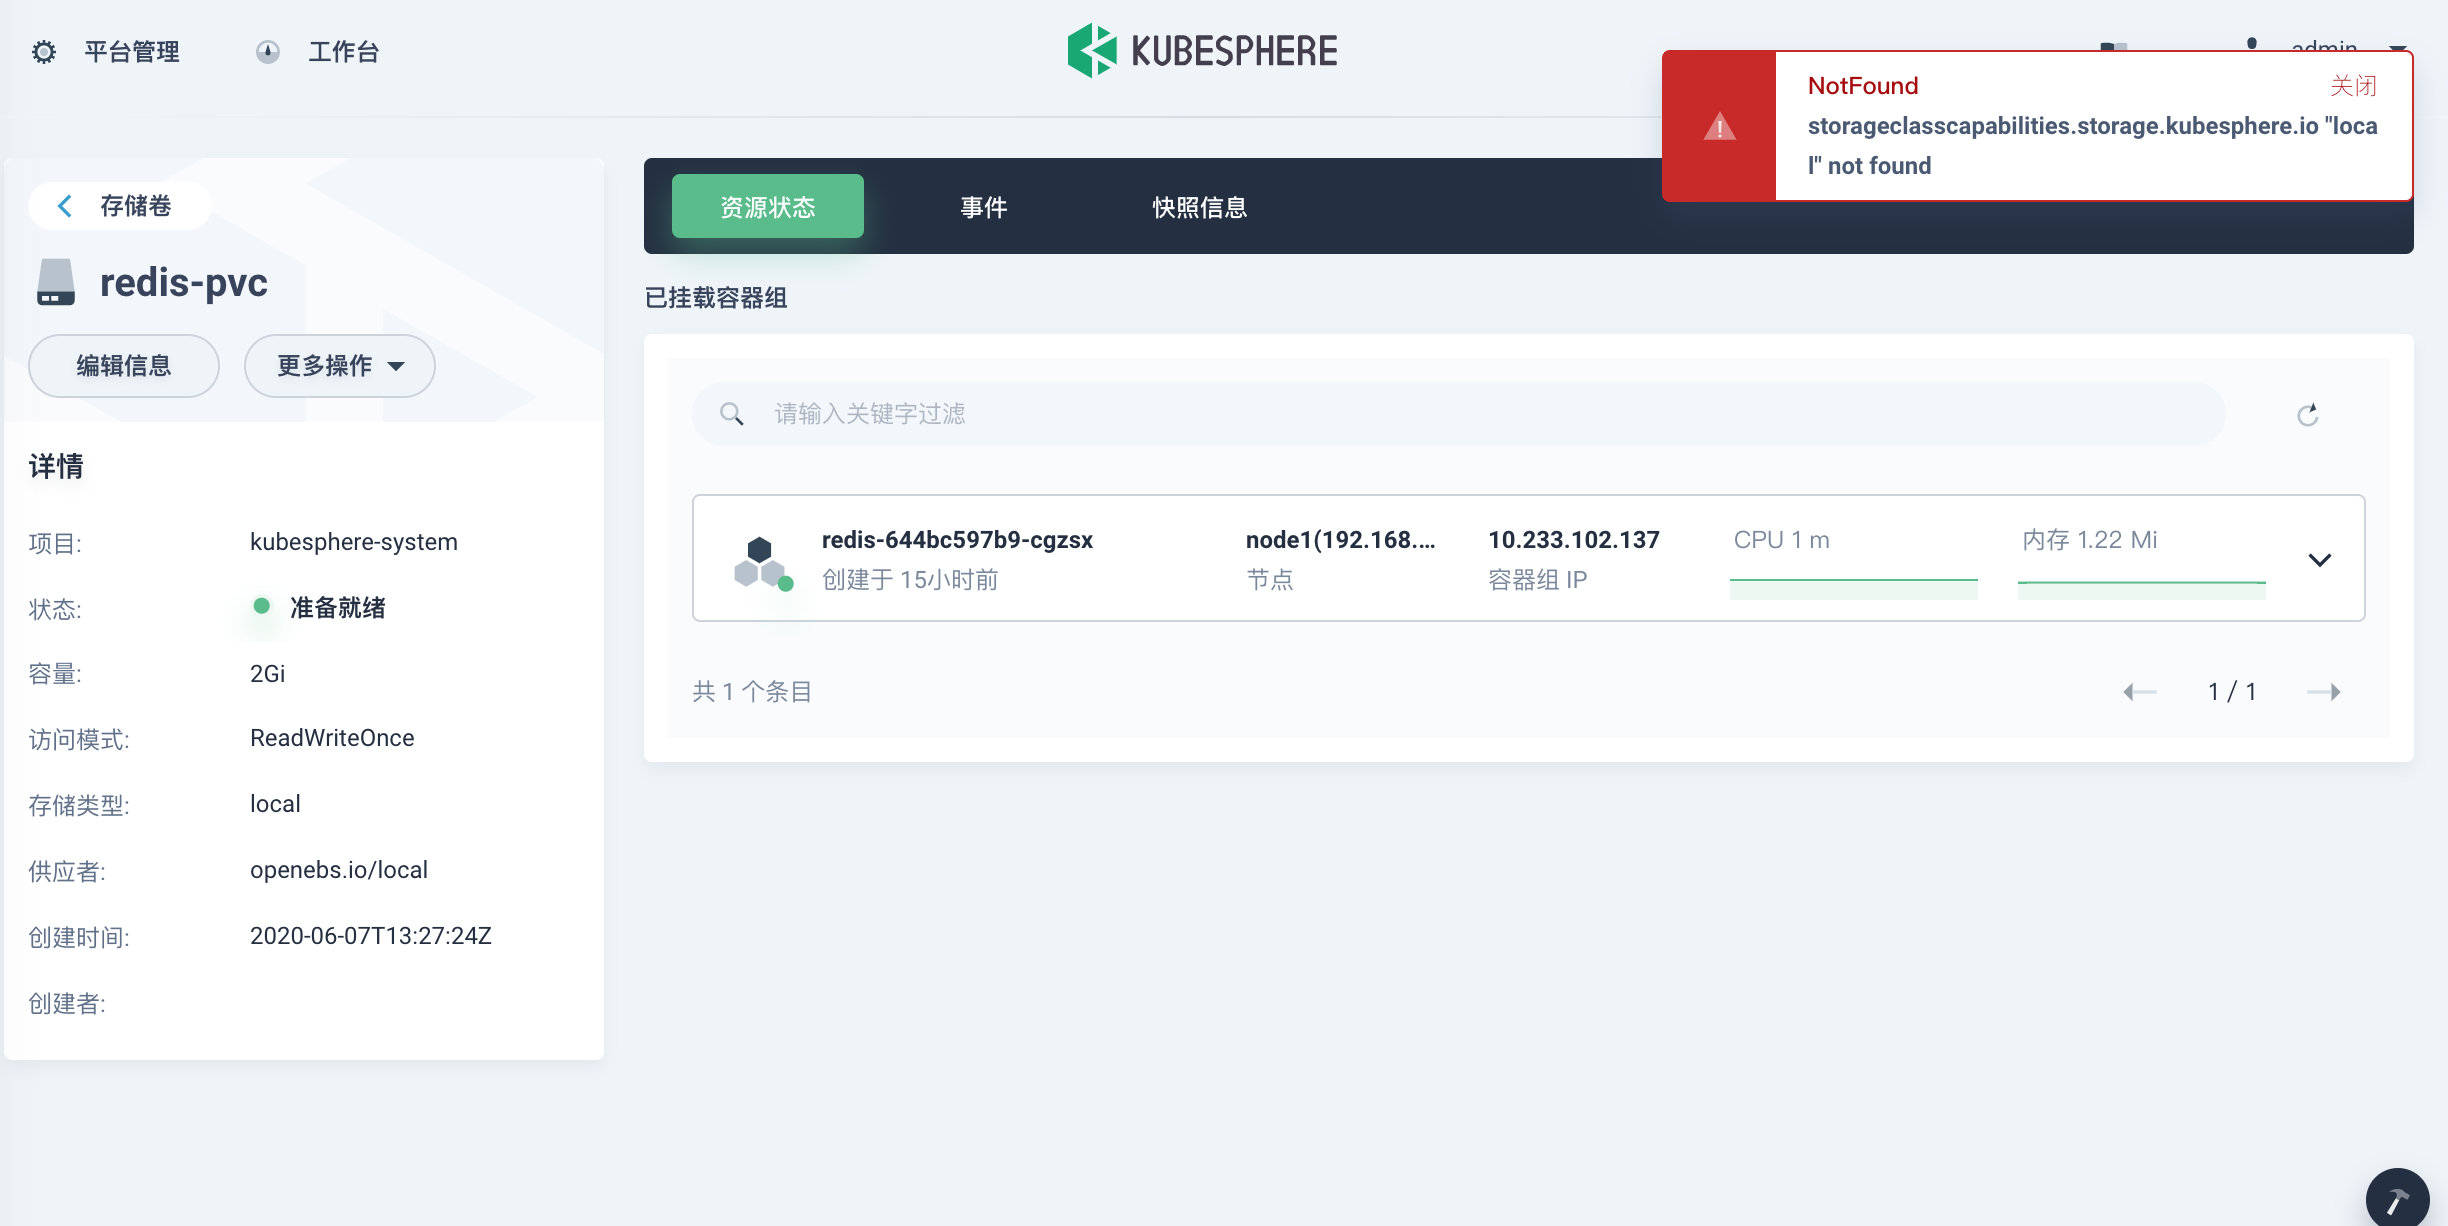Expand the redis-644bc597b9-cgzsx pod row

coord(2320,560)
